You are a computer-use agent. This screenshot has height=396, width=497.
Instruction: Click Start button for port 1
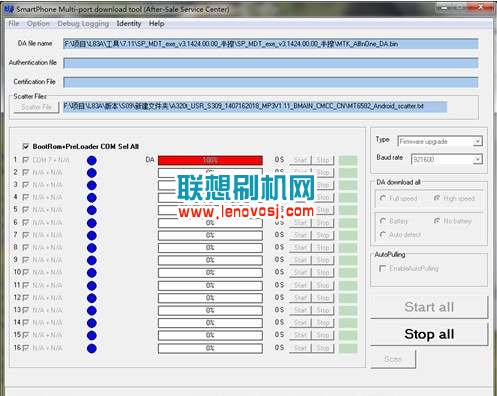[x=300, y=160]
